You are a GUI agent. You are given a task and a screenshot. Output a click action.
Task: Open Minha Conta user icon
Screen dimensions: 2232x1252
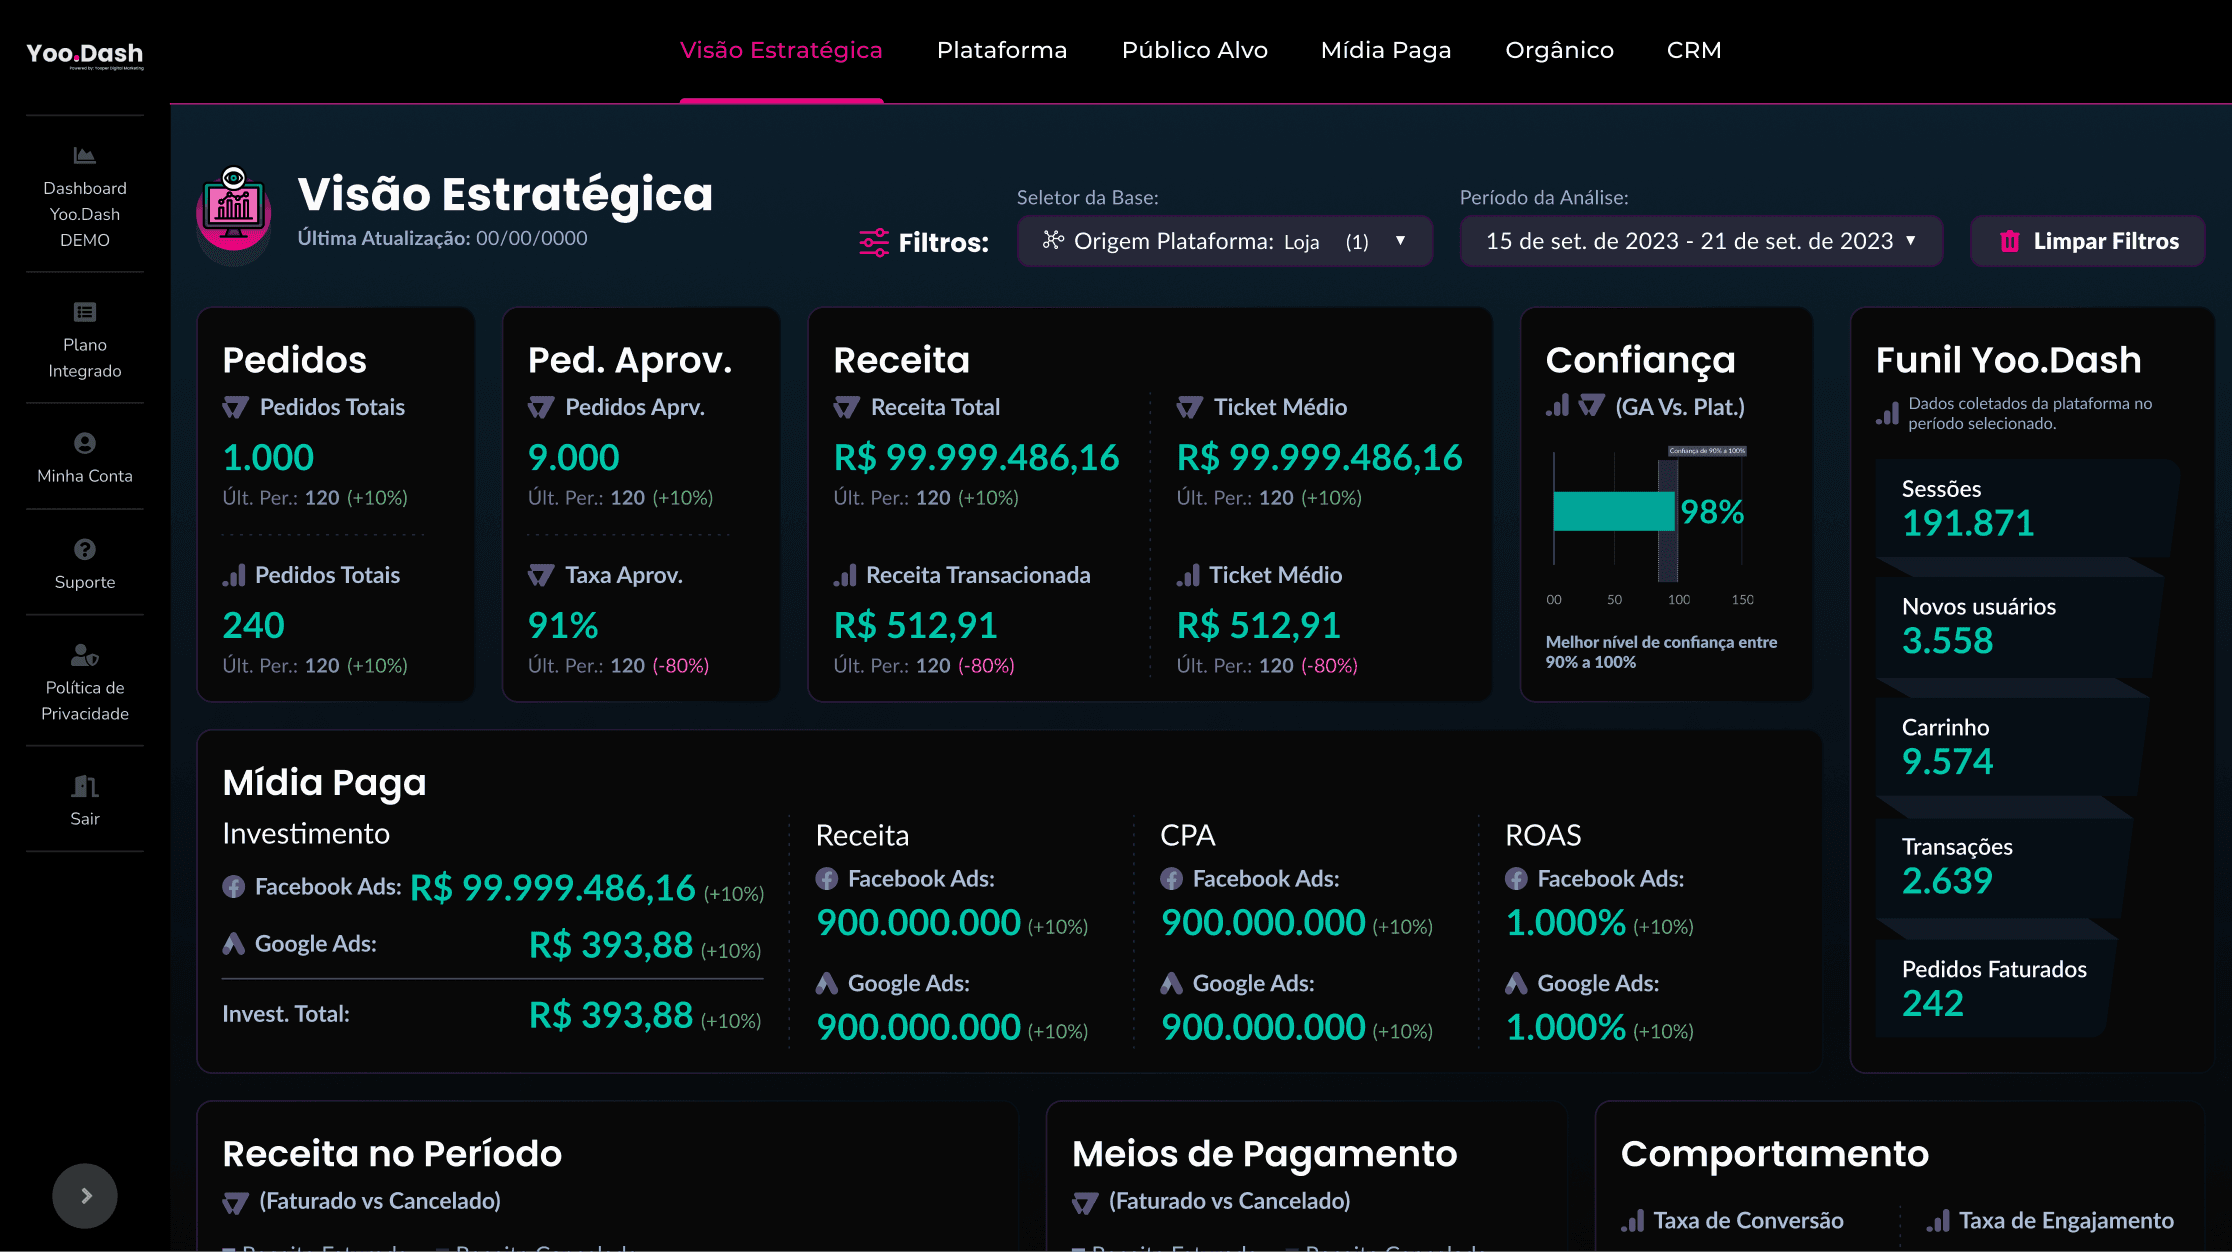pos(85,443)
